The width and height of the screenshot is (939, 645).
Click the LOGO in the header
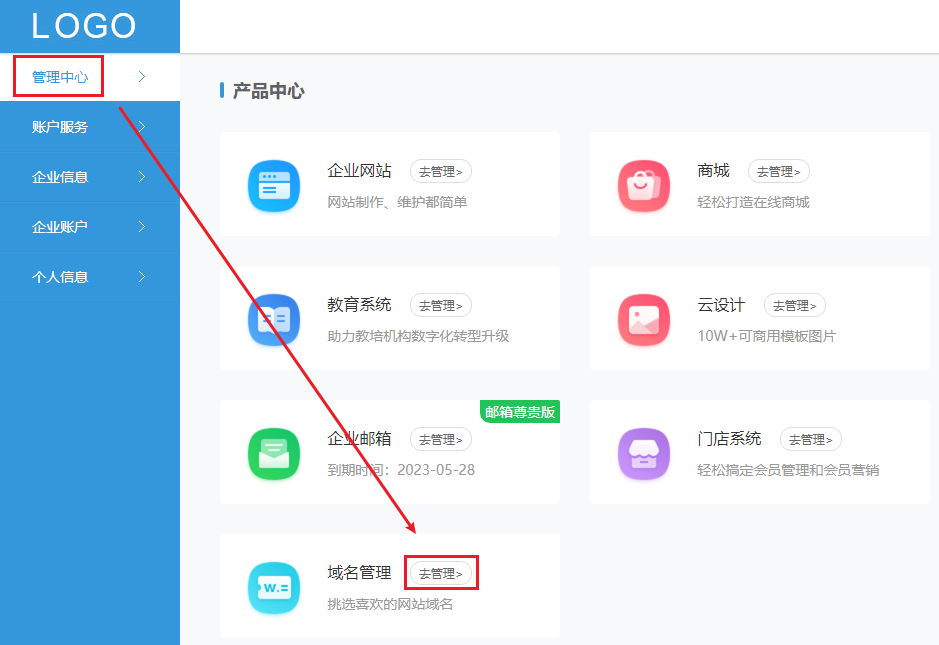coord(84,26)
